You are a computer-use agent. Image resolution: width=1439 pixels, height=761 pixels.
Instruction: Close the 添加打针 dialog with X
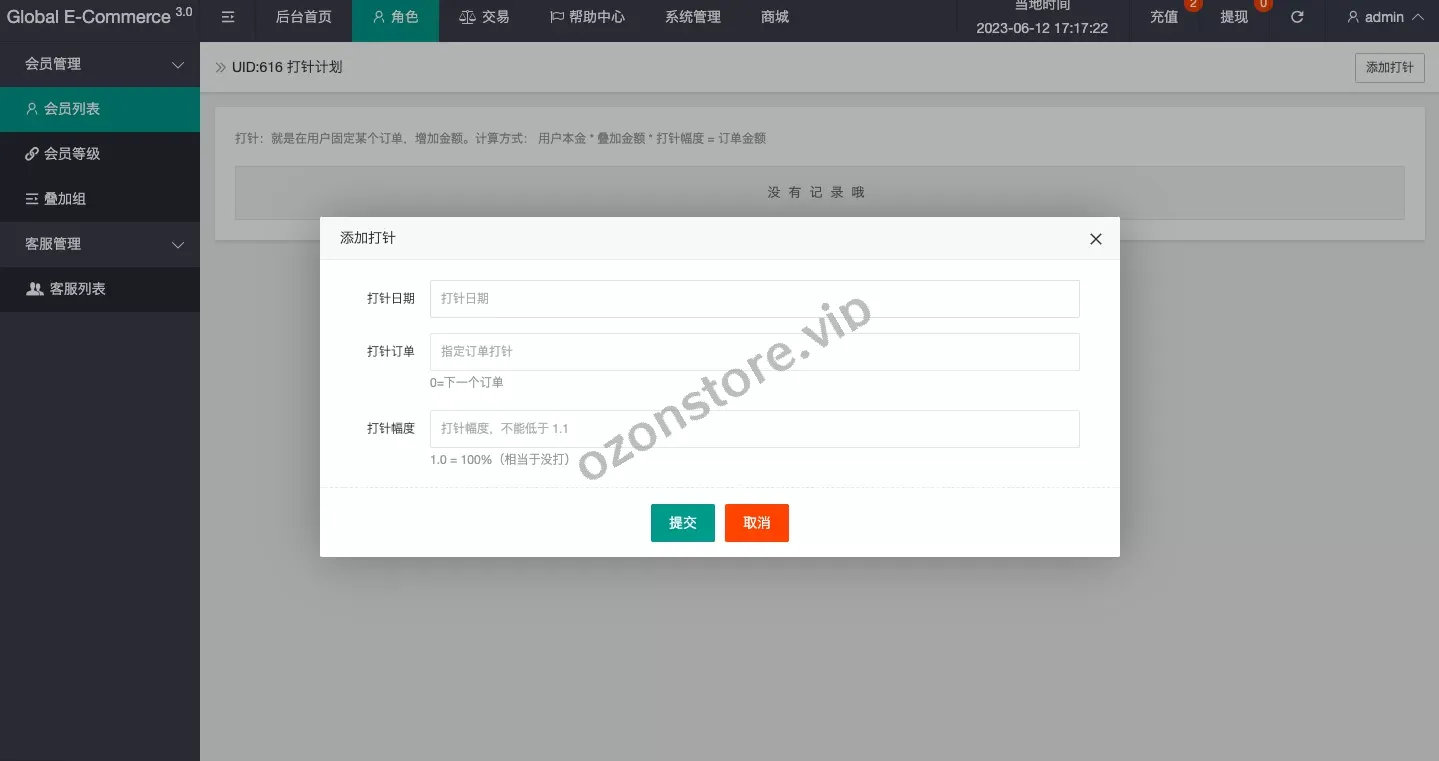tap(1095, 239)
